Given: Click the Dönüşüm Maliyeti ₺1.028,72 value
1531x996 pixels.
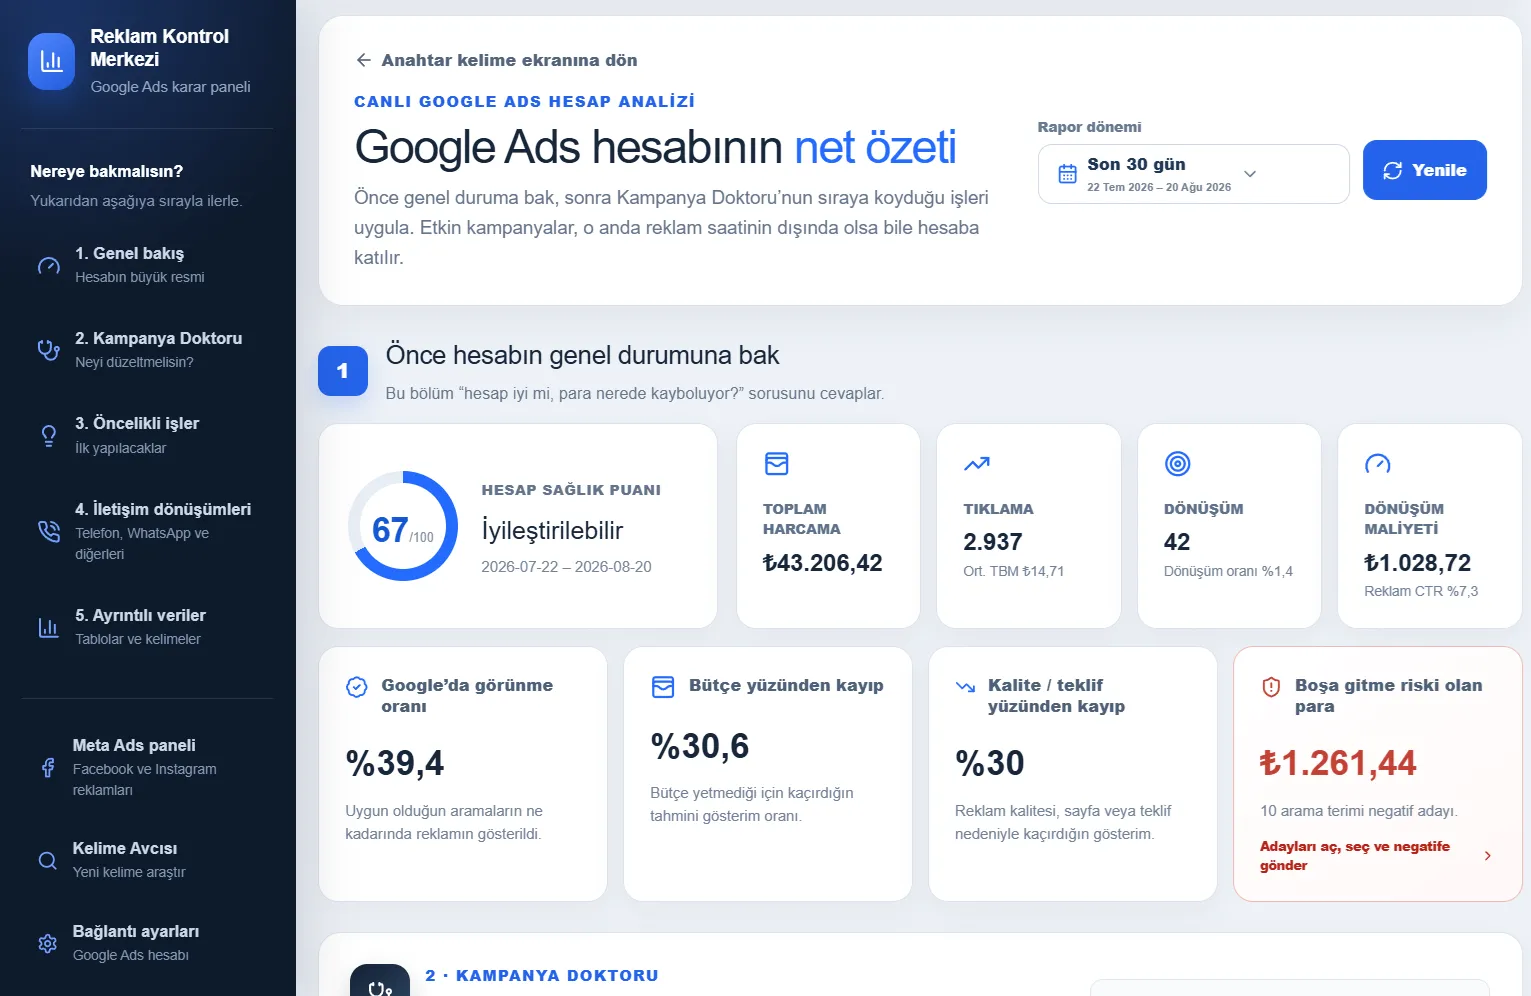Looking at the screenshot, I should [1417, 563].
